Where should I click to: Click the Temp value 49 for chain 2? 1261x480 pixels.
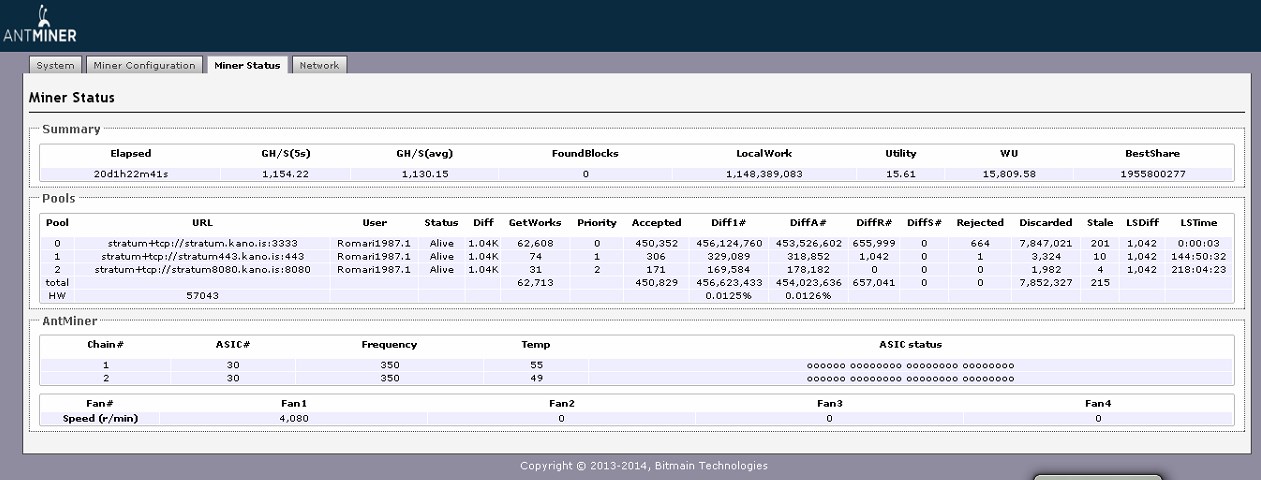point(536,378)
